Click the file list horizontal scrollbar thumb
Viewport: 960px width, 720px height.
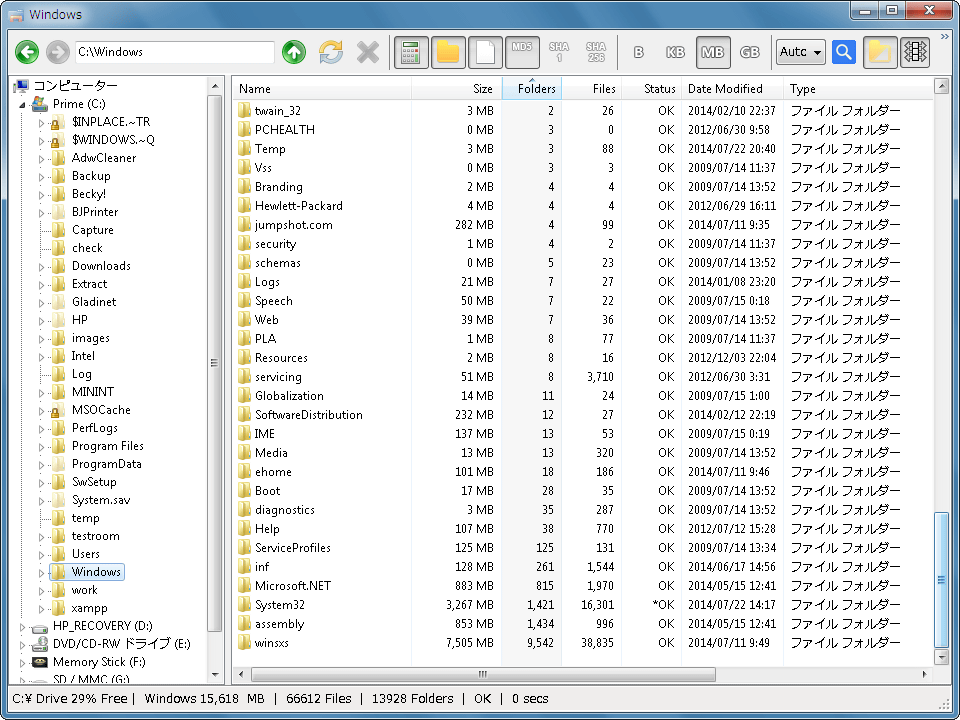483,675
